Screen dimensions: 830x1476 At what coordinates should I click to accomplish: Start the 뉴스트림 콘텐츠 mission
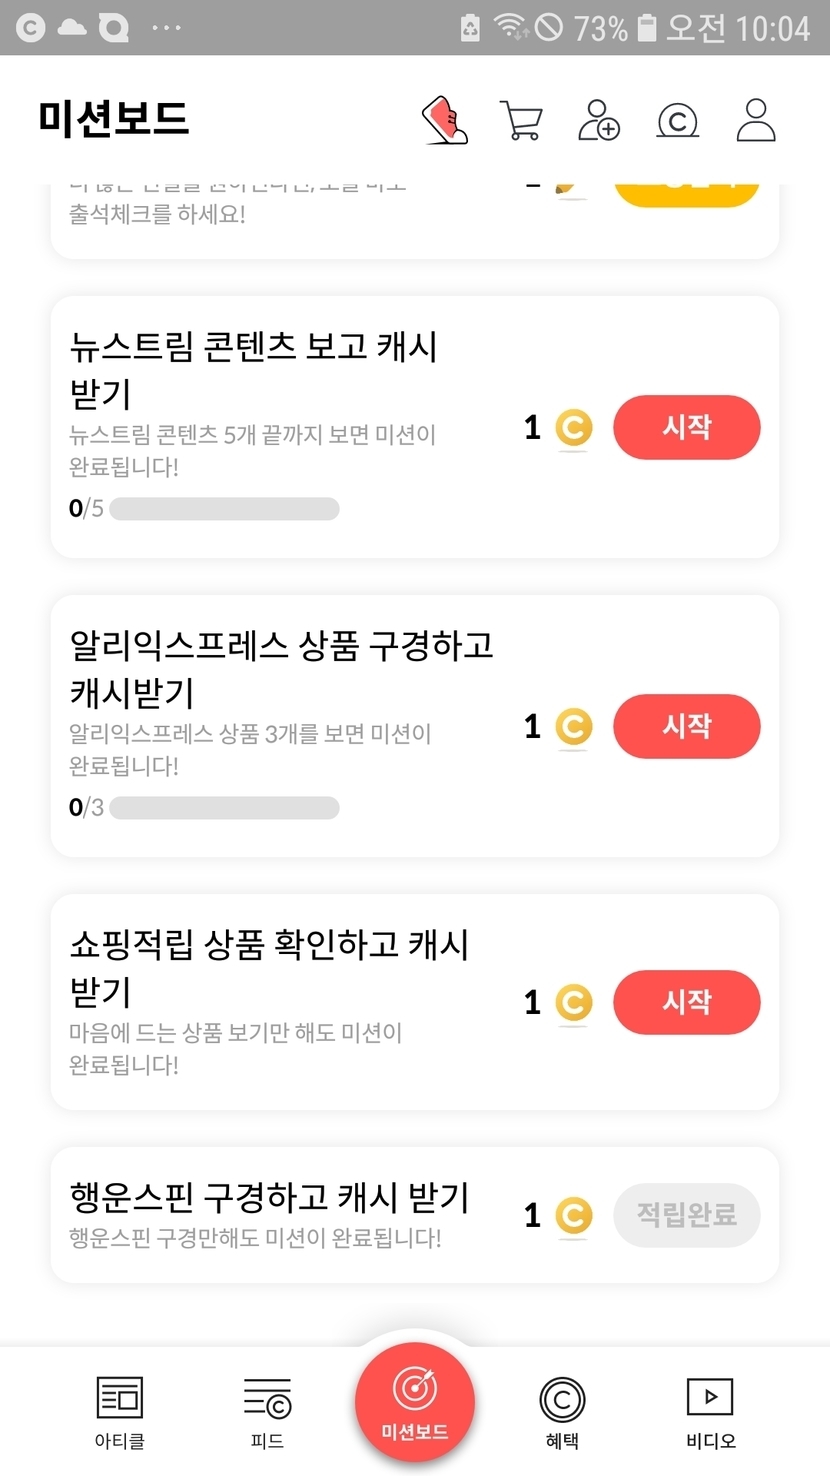[x=686, y=427]
